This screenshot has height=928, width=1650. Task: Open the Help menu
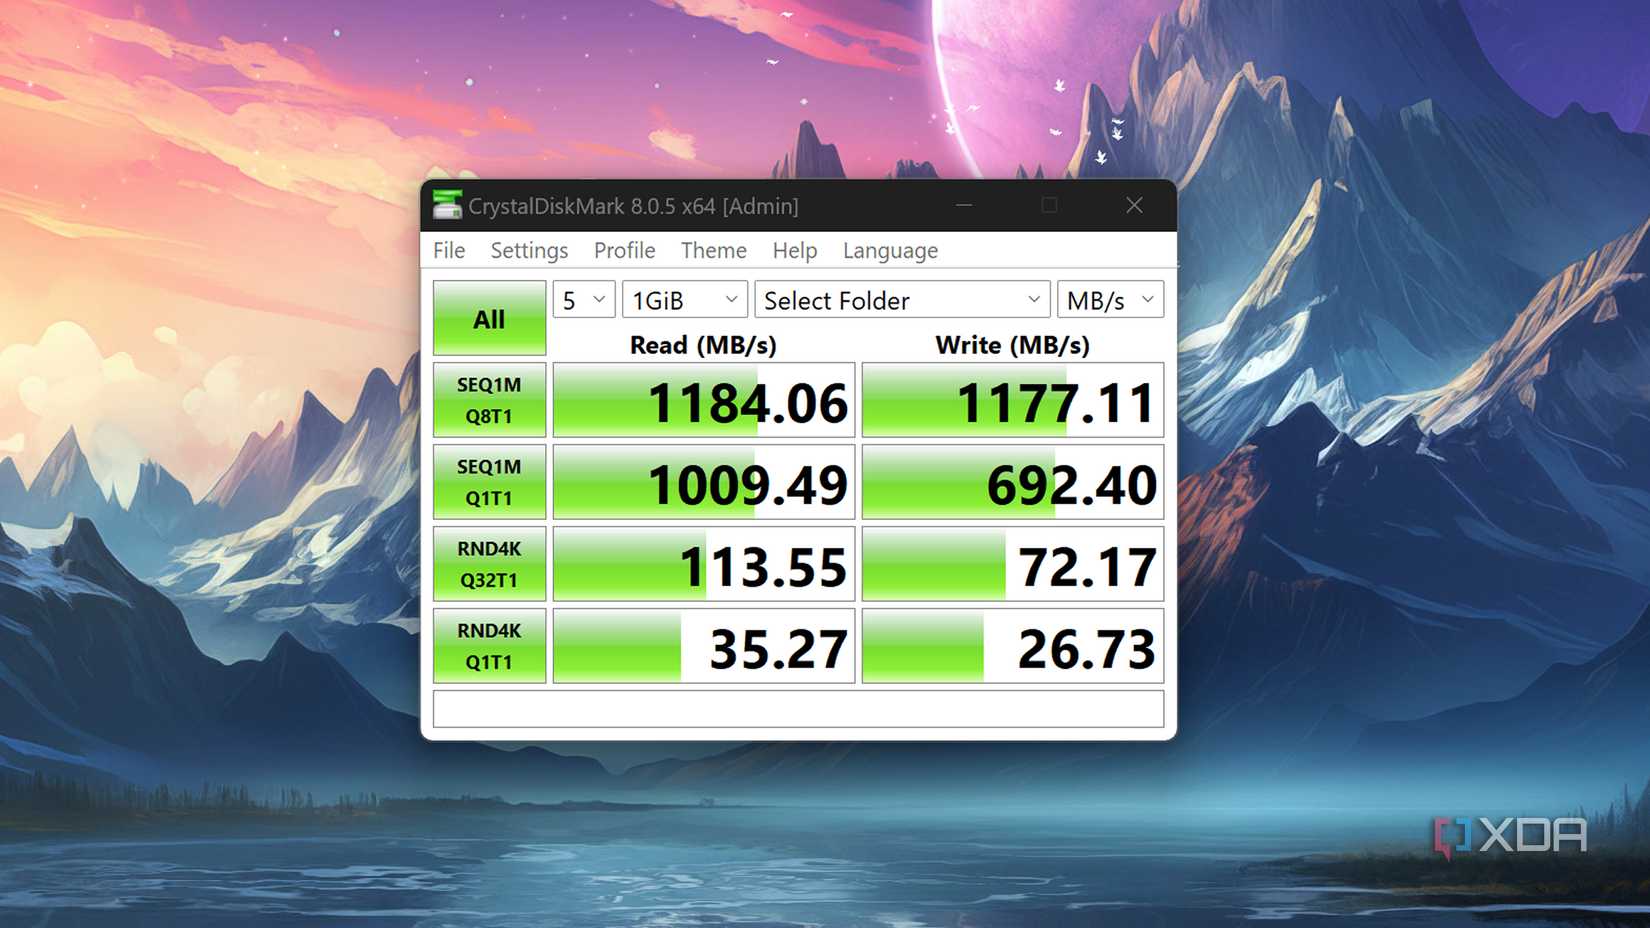(x=795, y=250)
